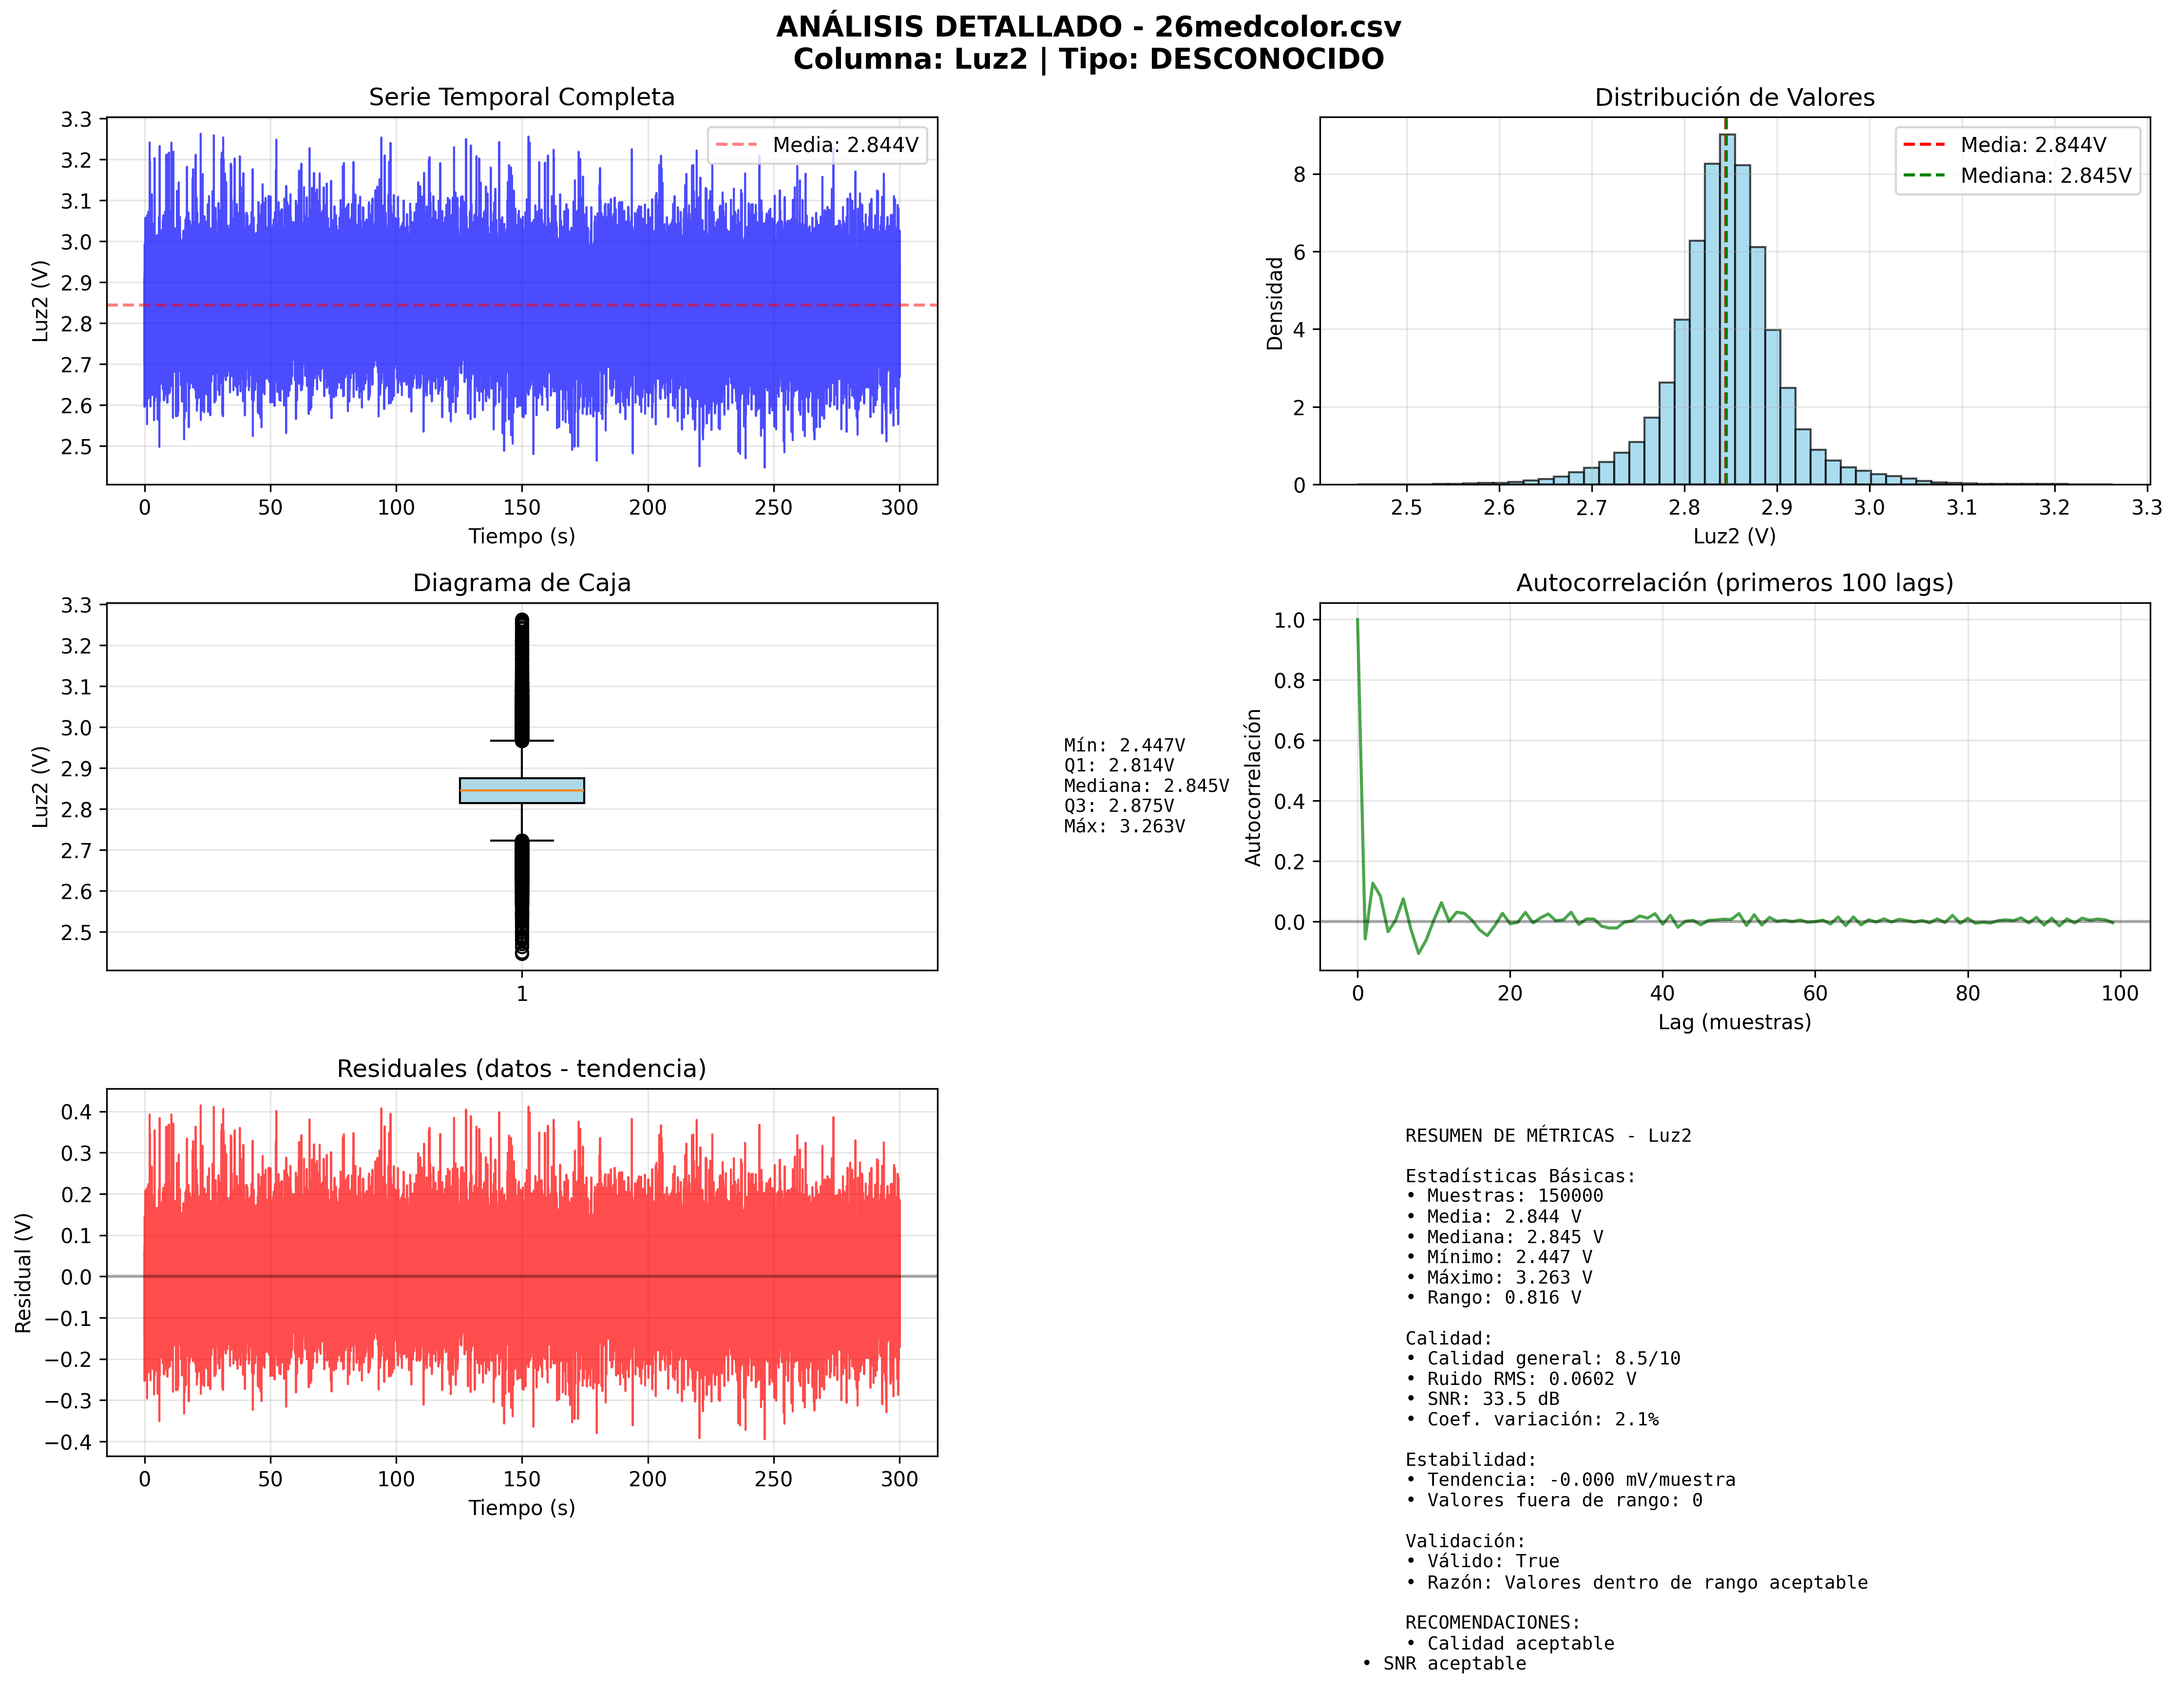
Task: Click the Media 2.844V legend in time series
Action: [817, 145]
